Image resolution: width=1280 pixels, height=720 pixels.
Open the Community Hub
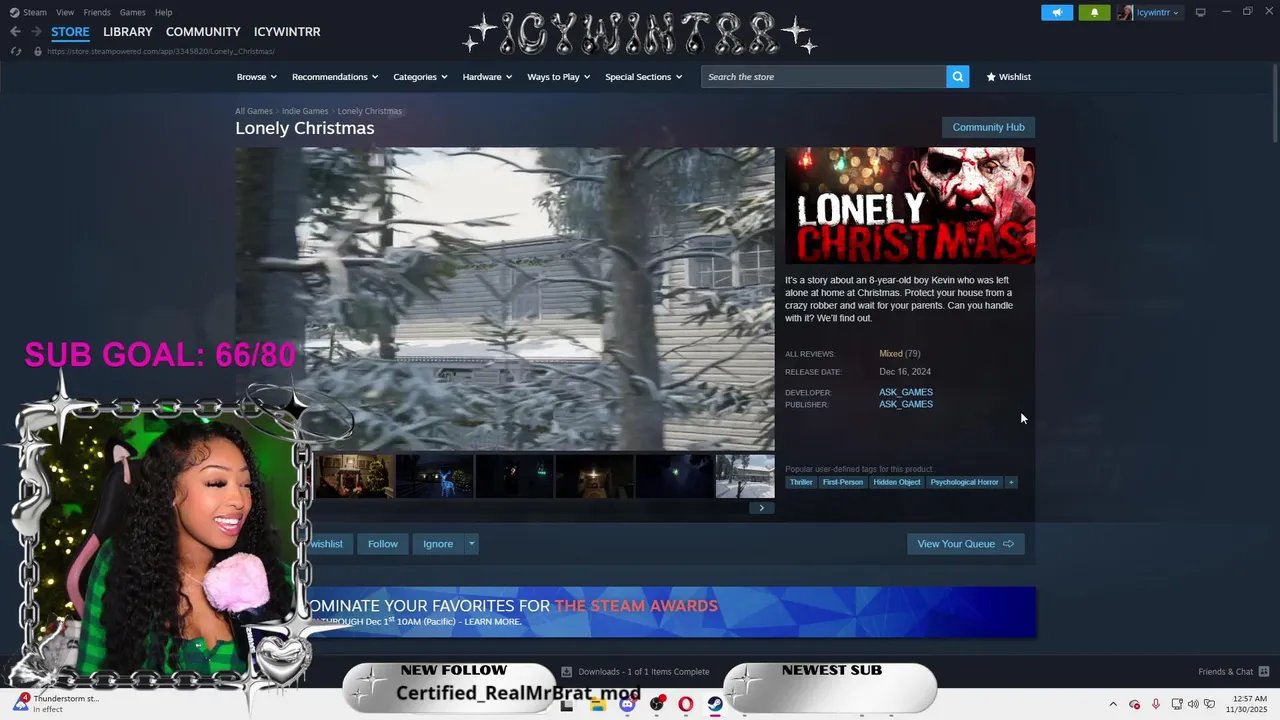pos(988,127)
